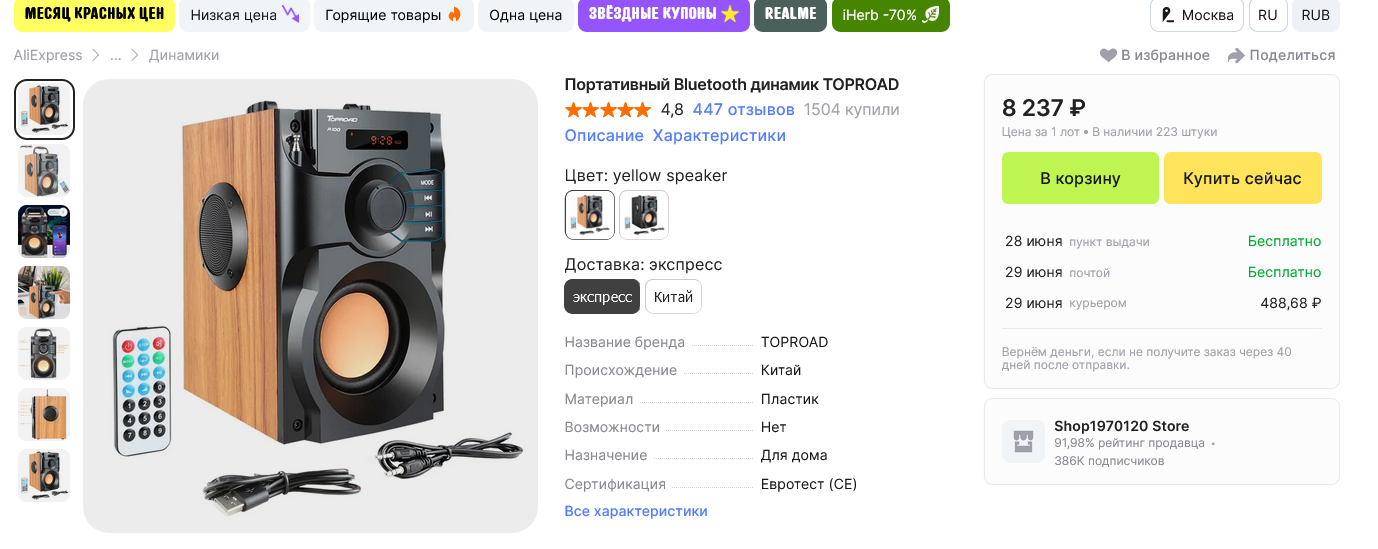Screen dimensions: 1378x549
Task: Open the RU language selector
Action: pos(1268,15)
